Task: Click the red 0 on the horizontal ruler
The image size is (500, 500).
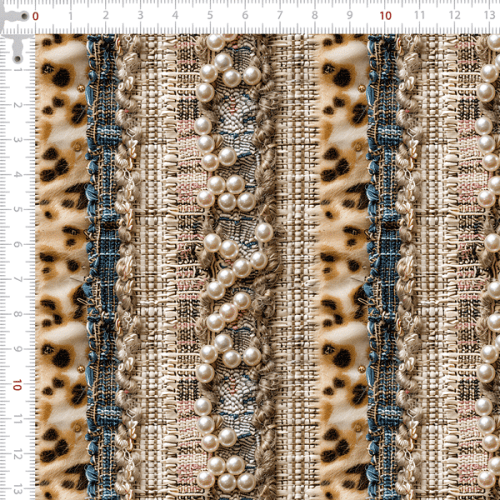Action: point(35,16)
